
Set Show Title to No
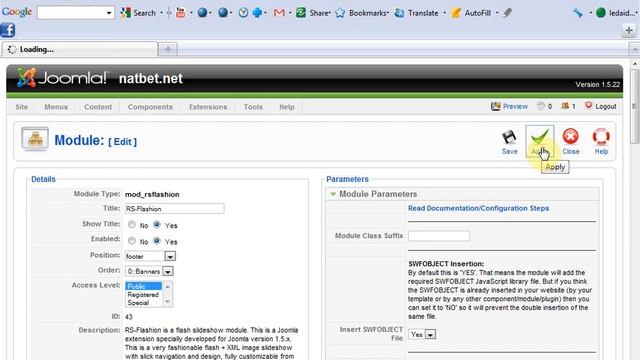[131, 224]
